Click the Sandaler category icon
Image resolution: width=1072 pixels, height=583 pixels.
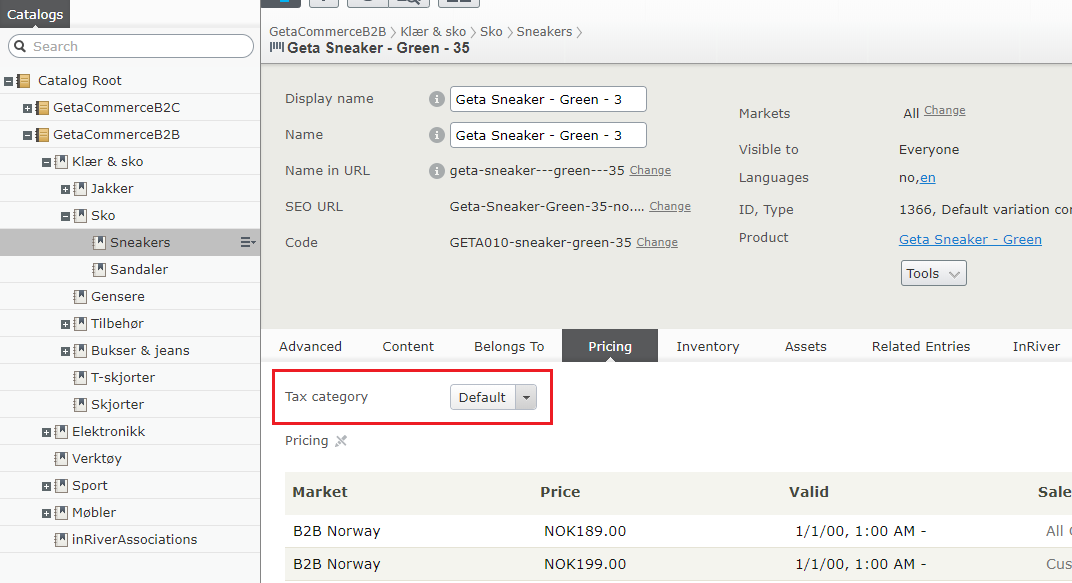click(x=99, y=270)
